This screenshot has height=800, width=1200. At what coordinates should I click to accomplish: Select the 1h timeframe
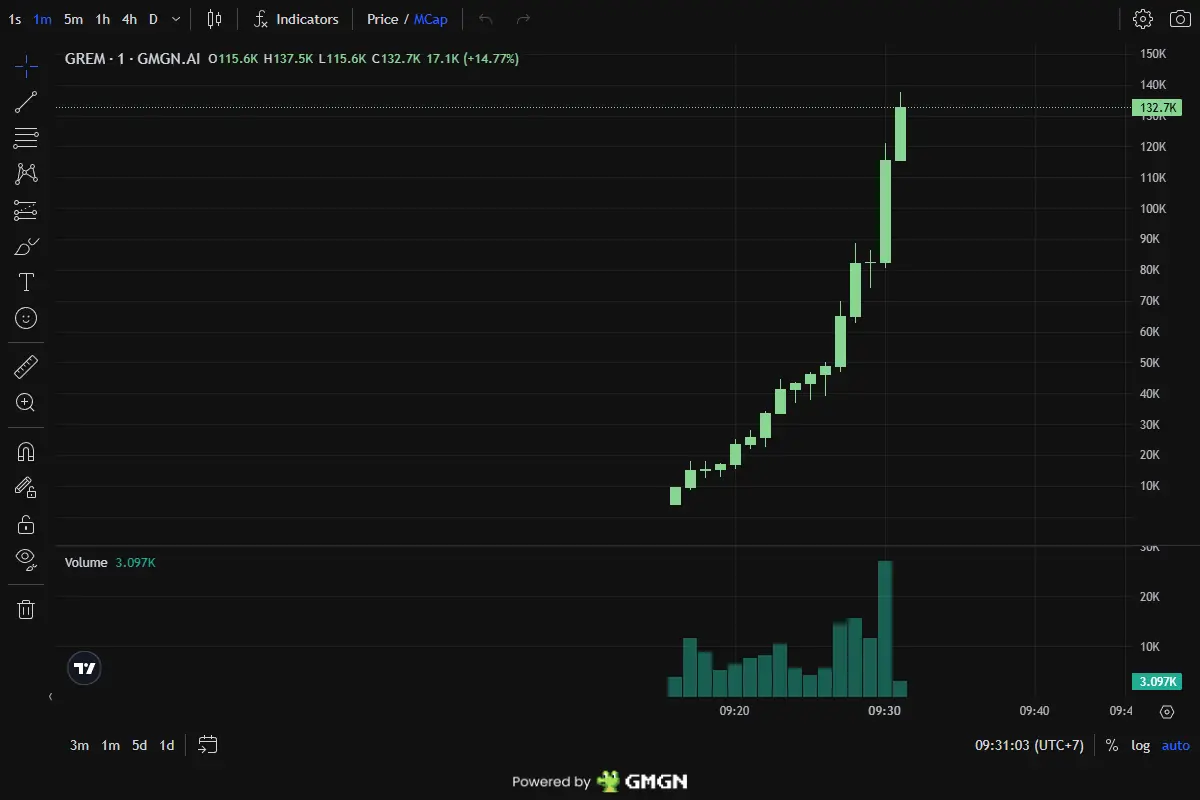click(102, 19)
